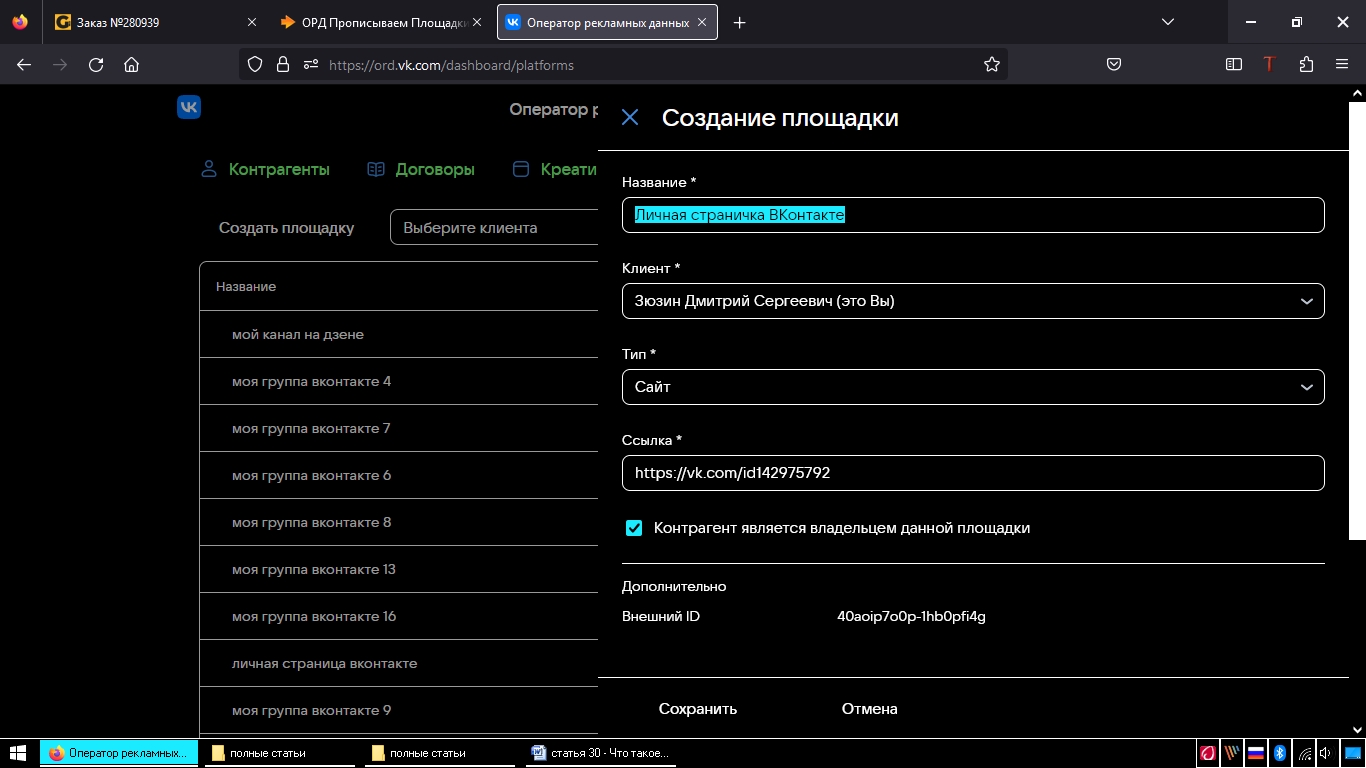The image size is (1366, 768).
Task: Select the Оператор рекламных данных tab
Action: 607,22
